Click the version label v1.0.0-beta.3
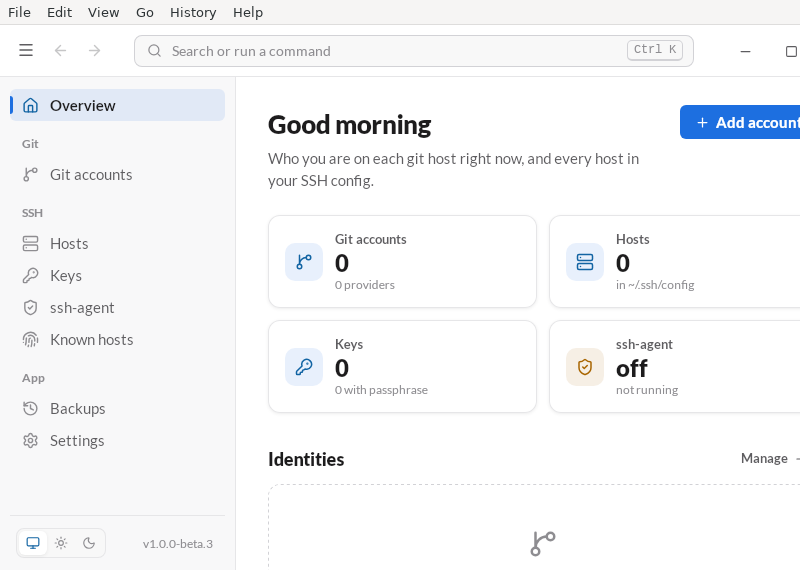This screenshot has height=570, width=800. pyautogui.click(x=178, y=544)
